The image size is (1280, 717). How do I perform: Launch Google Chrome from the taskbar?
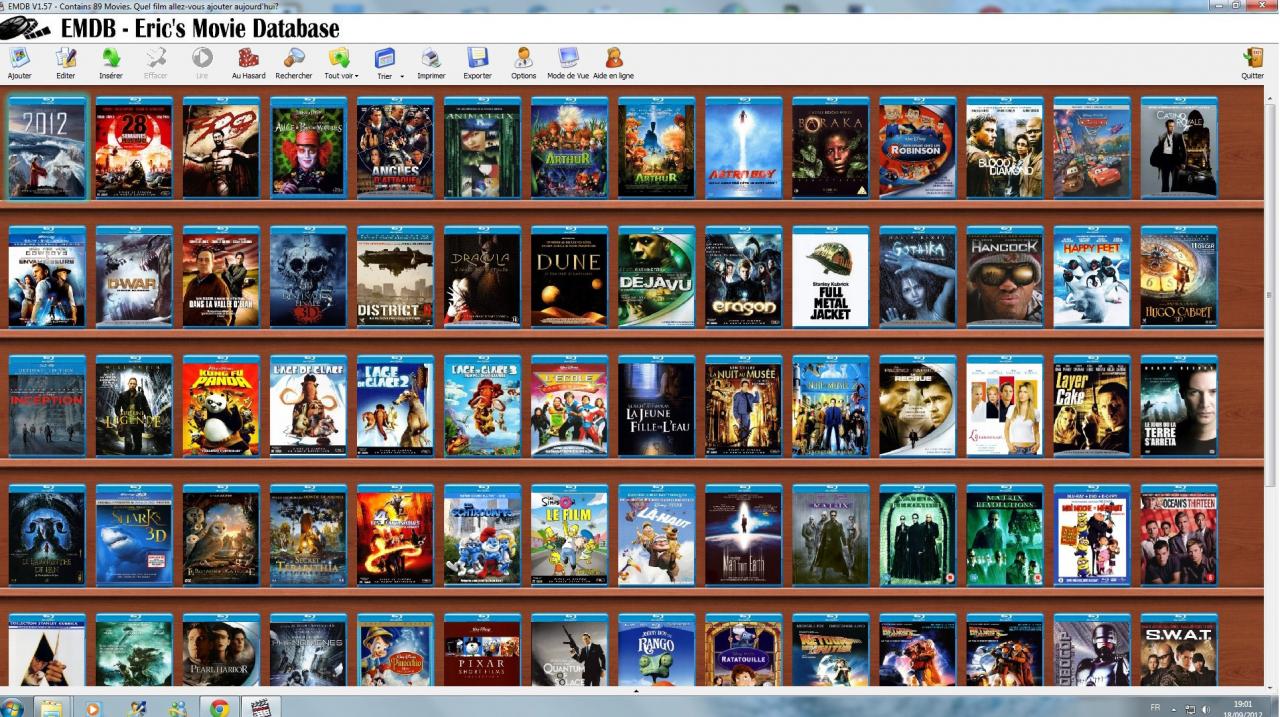coord(217,708)
